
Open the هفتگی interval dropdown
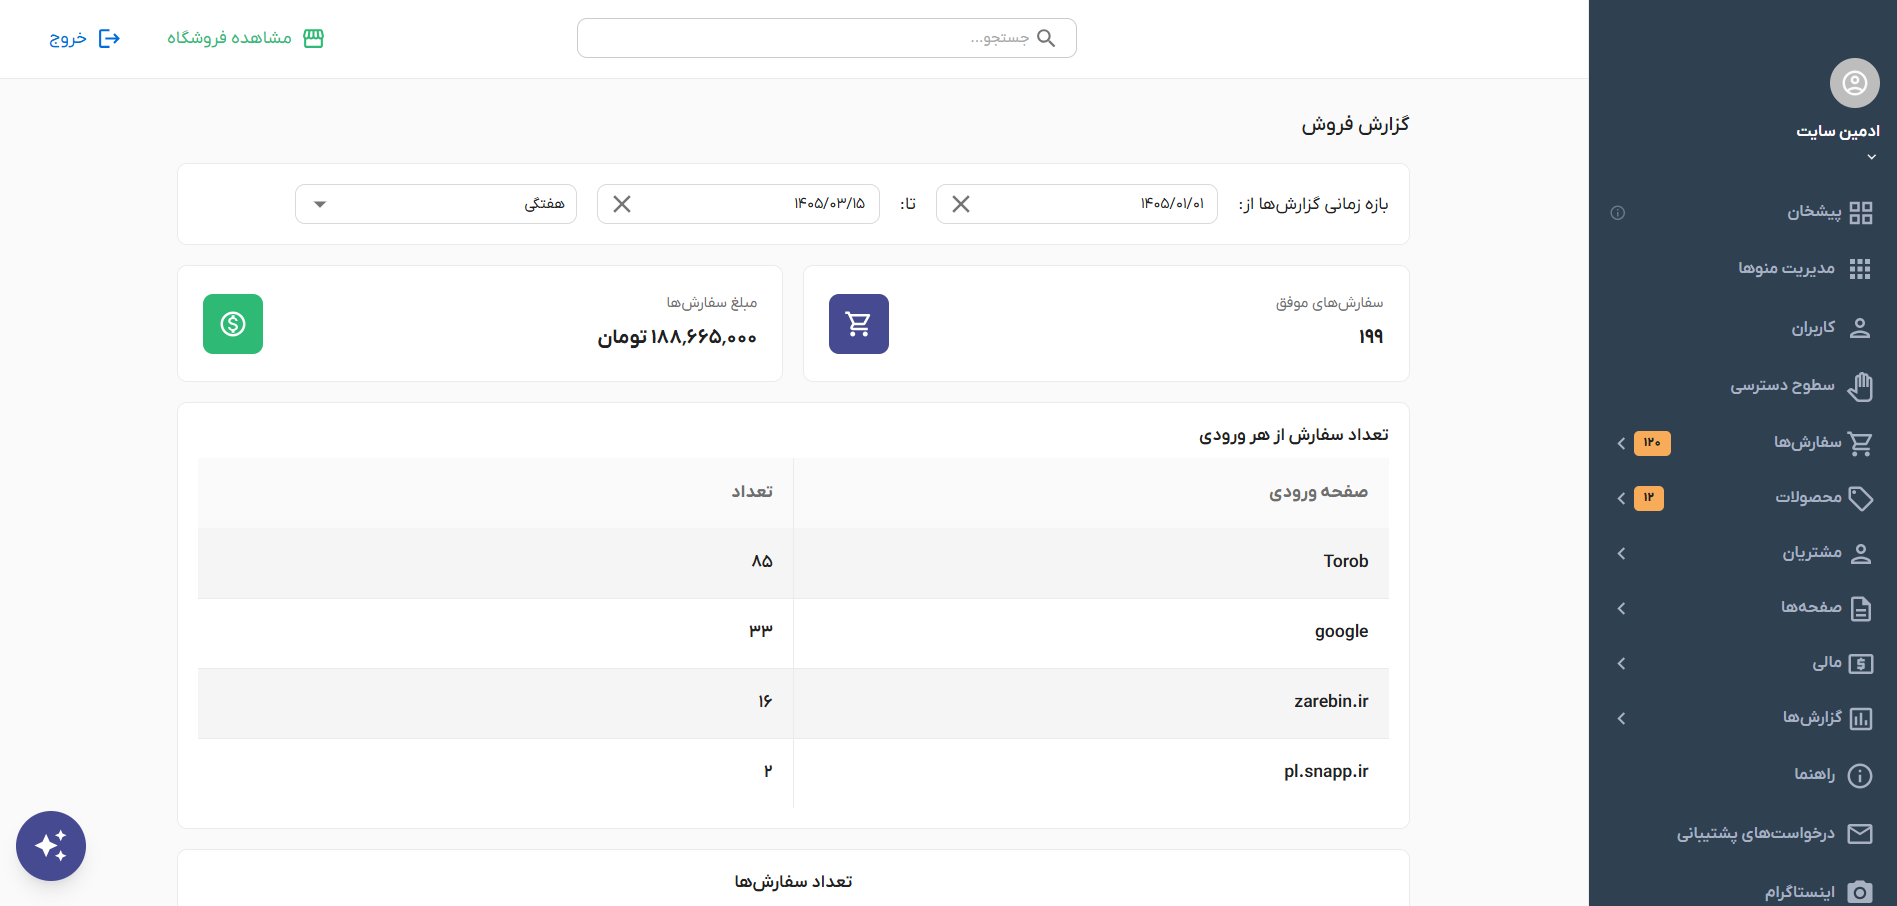click(436, 204)
